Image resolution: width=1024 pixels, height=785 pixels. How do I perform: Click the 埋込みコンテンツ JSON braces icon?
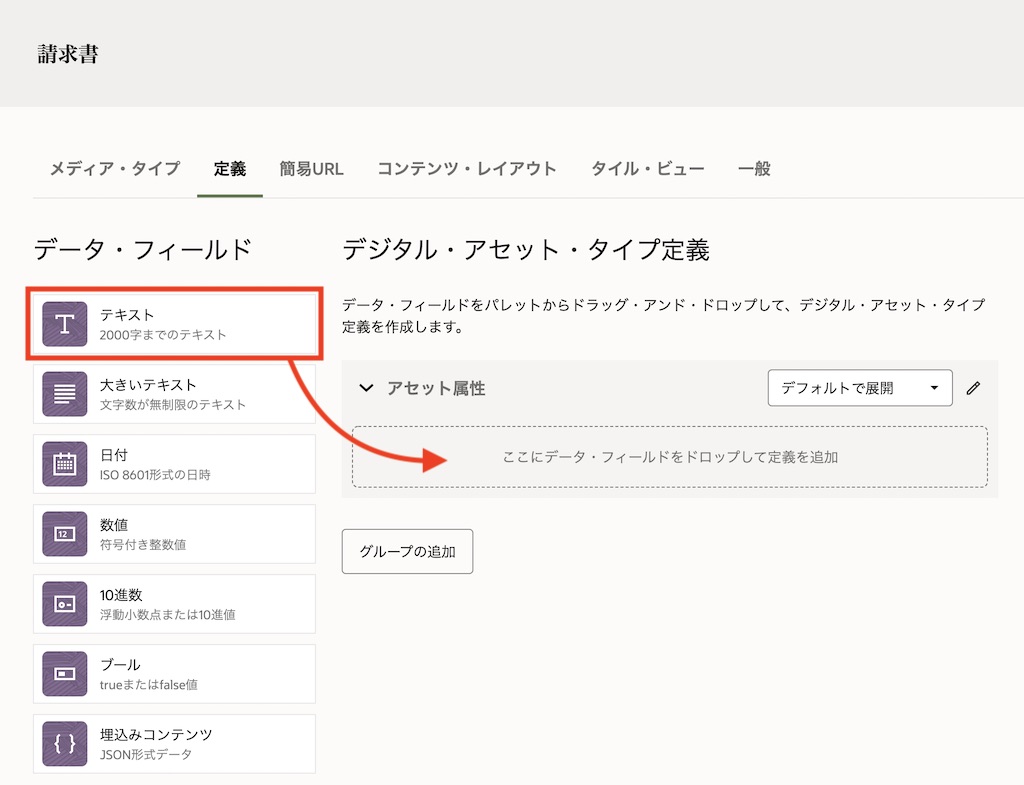click(65, 744)
